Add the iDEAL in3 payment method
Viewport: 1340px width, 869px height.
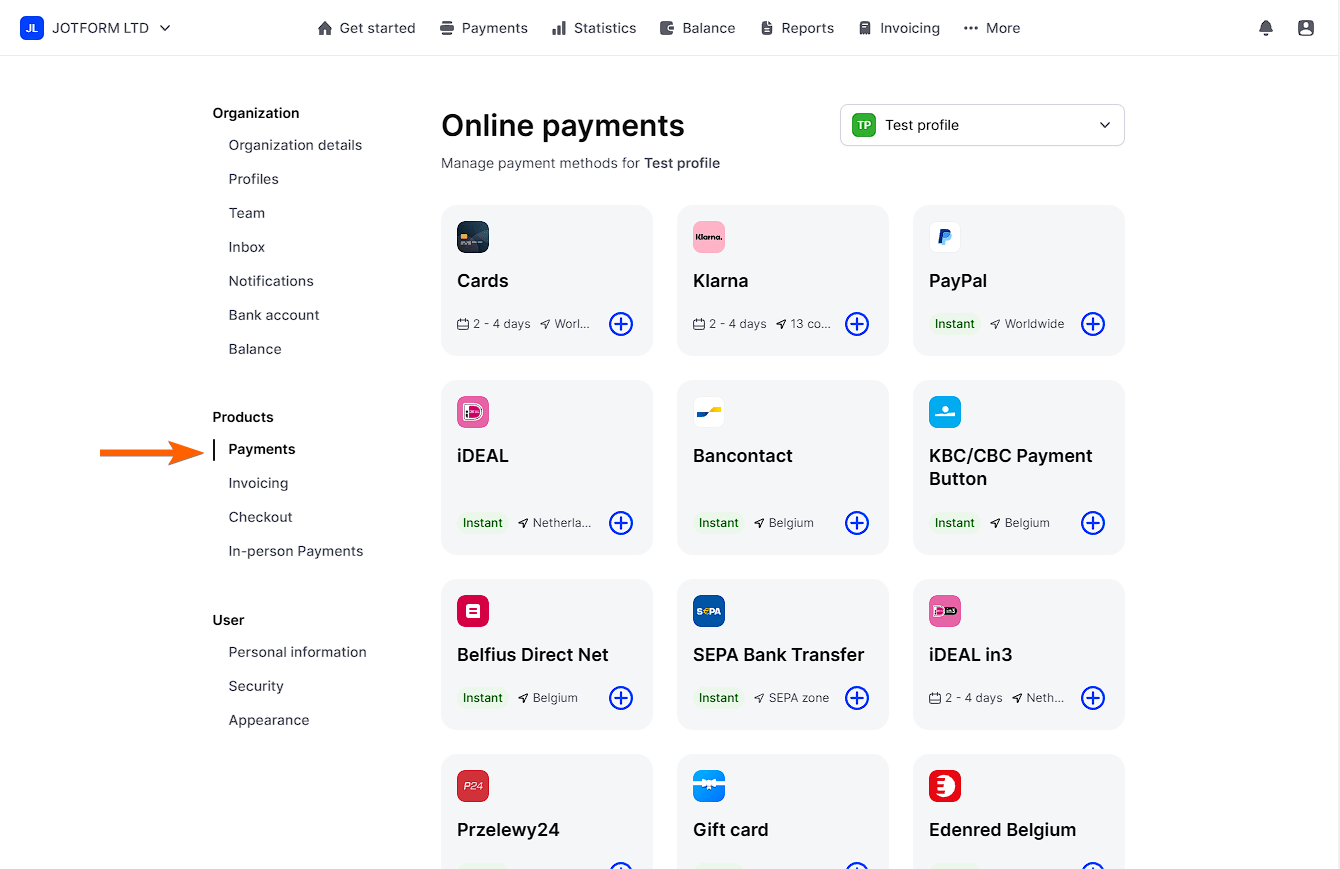1093,698
